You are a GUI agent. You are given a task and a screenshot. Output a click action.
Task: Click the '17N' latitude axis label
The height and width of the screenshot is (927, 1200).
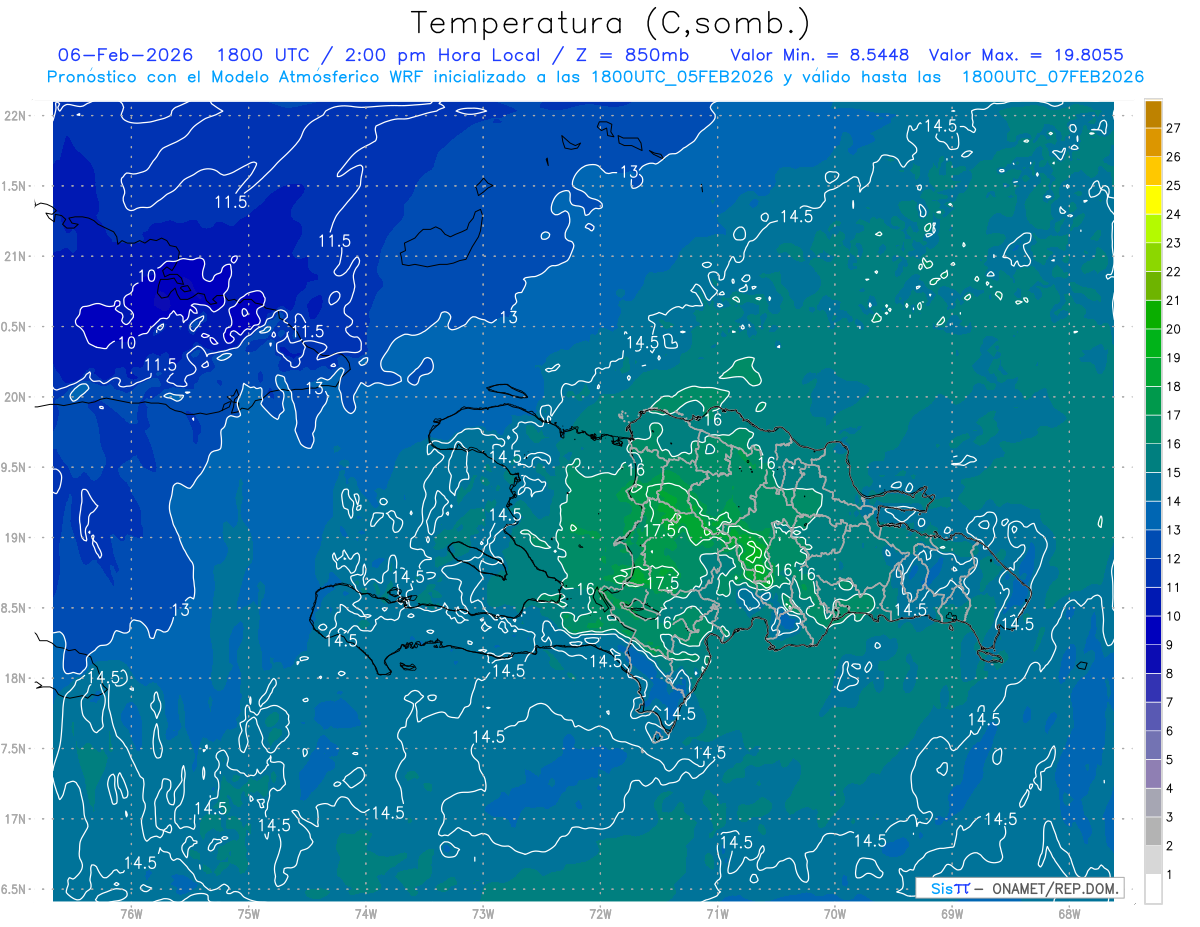pos(17,819)
